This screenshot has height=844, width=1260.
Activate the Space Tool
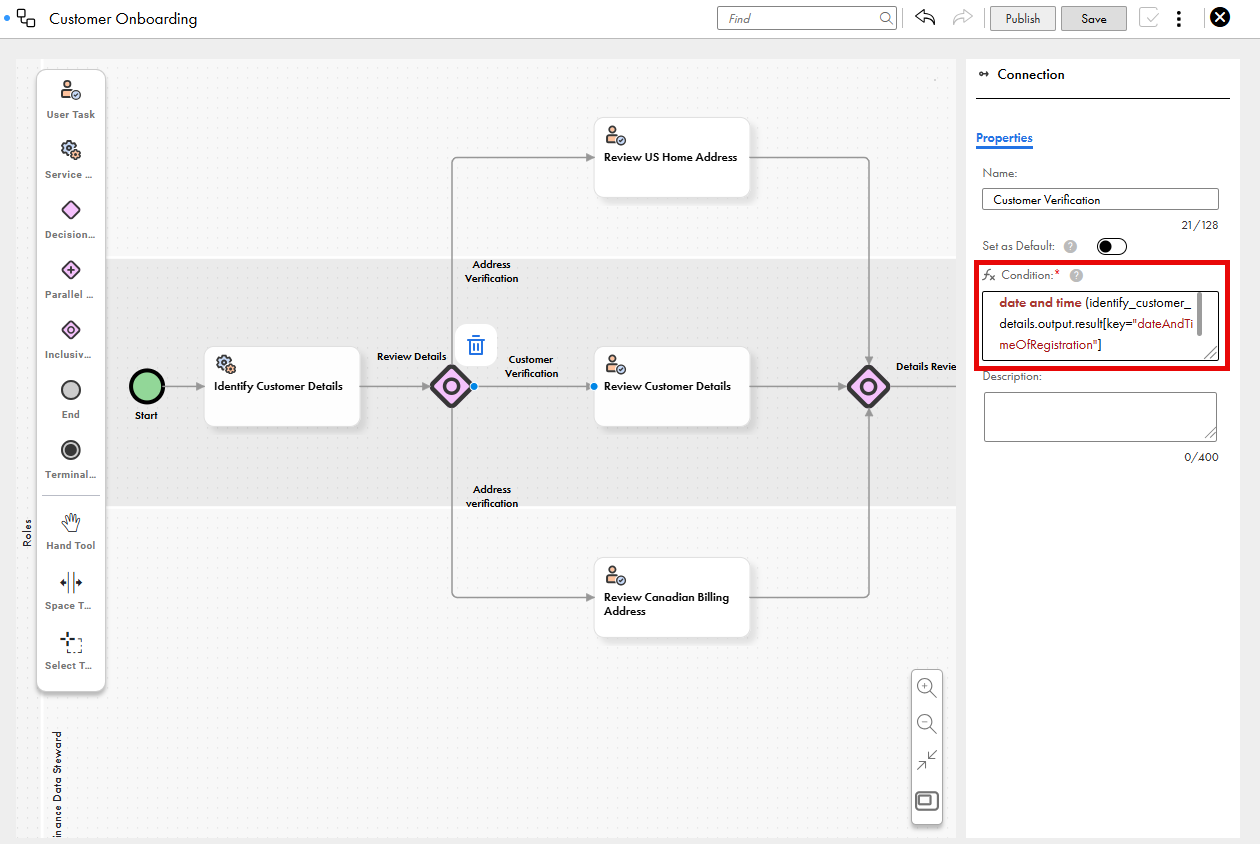70,591
